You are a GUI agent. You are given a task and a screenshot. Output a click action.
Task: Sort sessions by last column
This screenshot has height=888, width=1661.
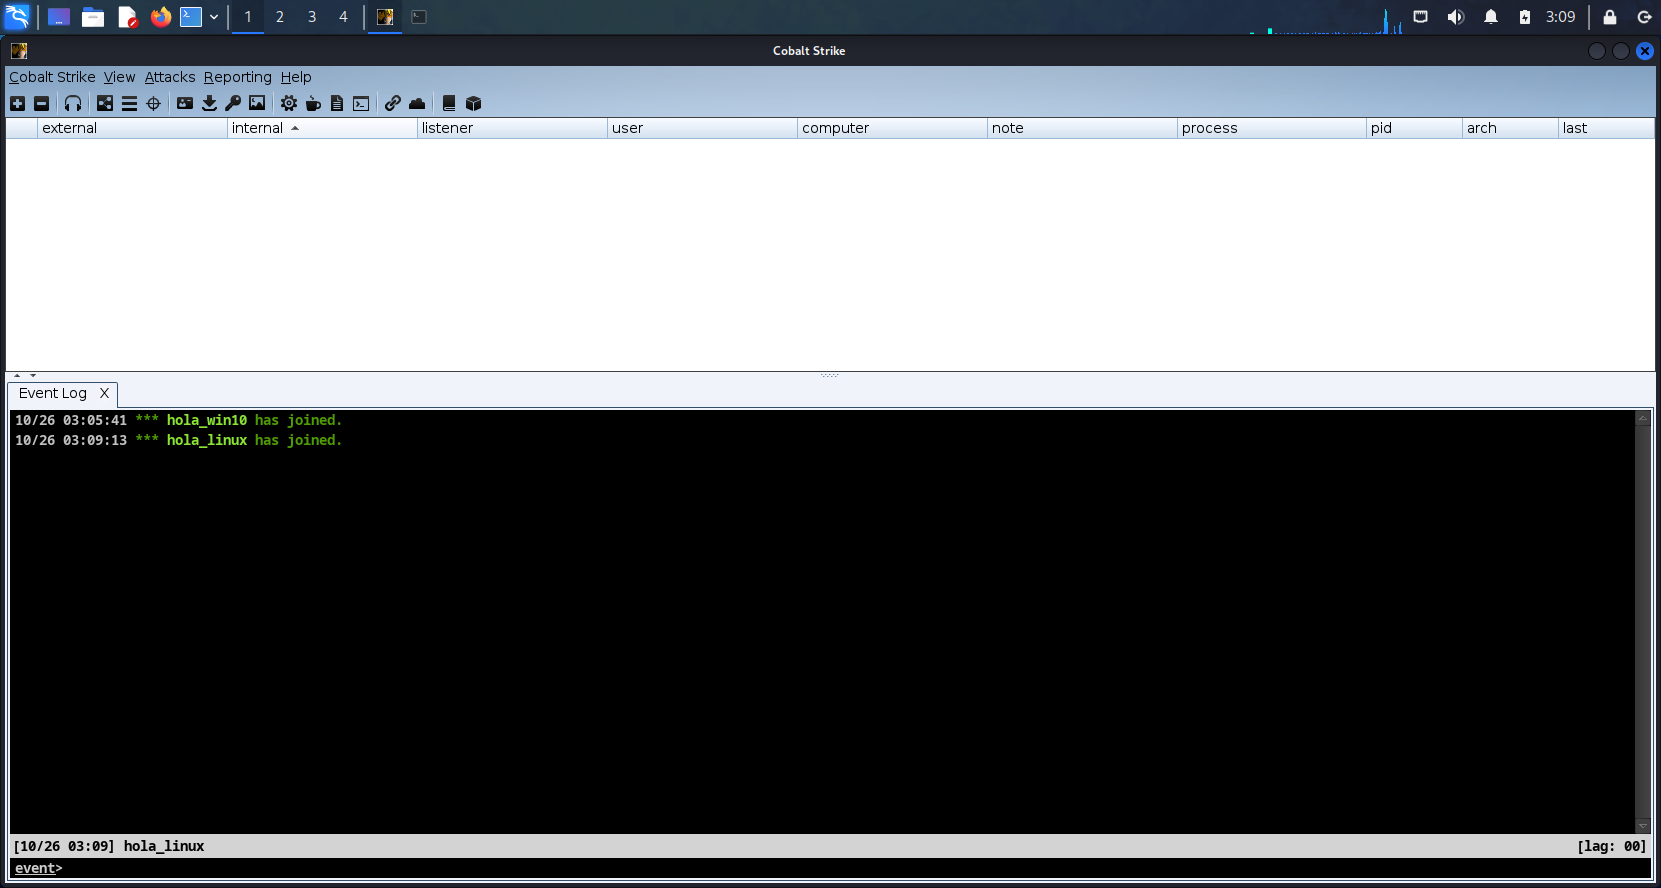(1606, 128)
